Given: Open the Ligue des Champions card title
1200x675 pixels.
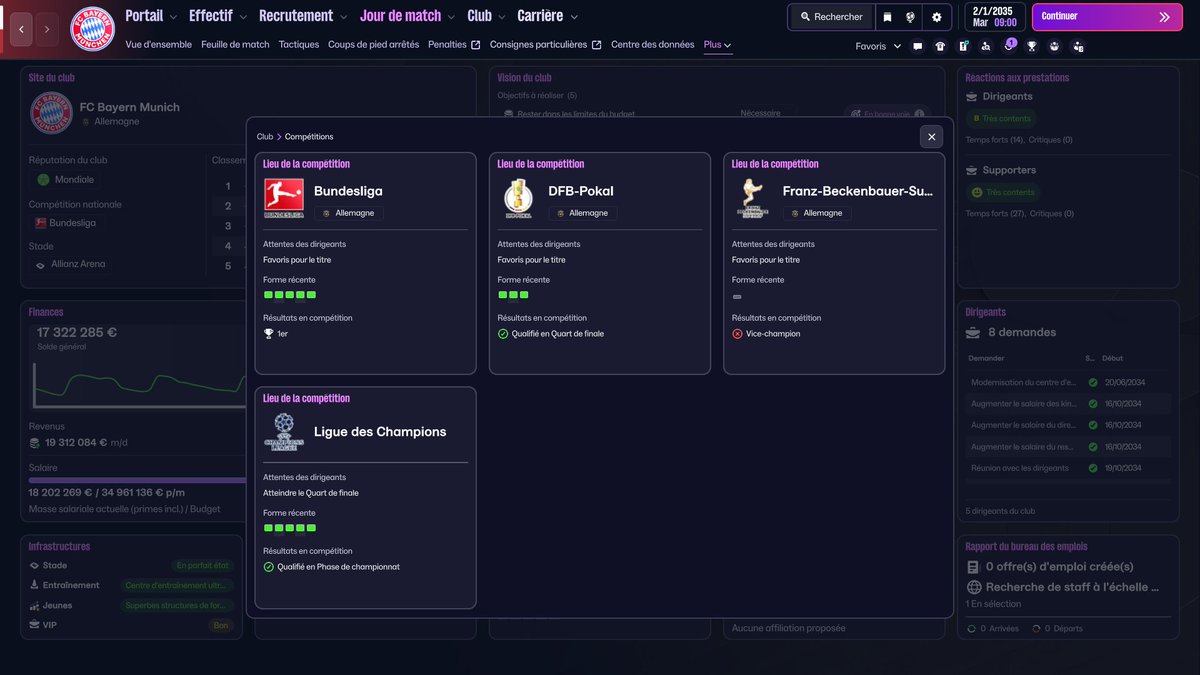Looking at the screenshot, I should [x=380, y=432].
